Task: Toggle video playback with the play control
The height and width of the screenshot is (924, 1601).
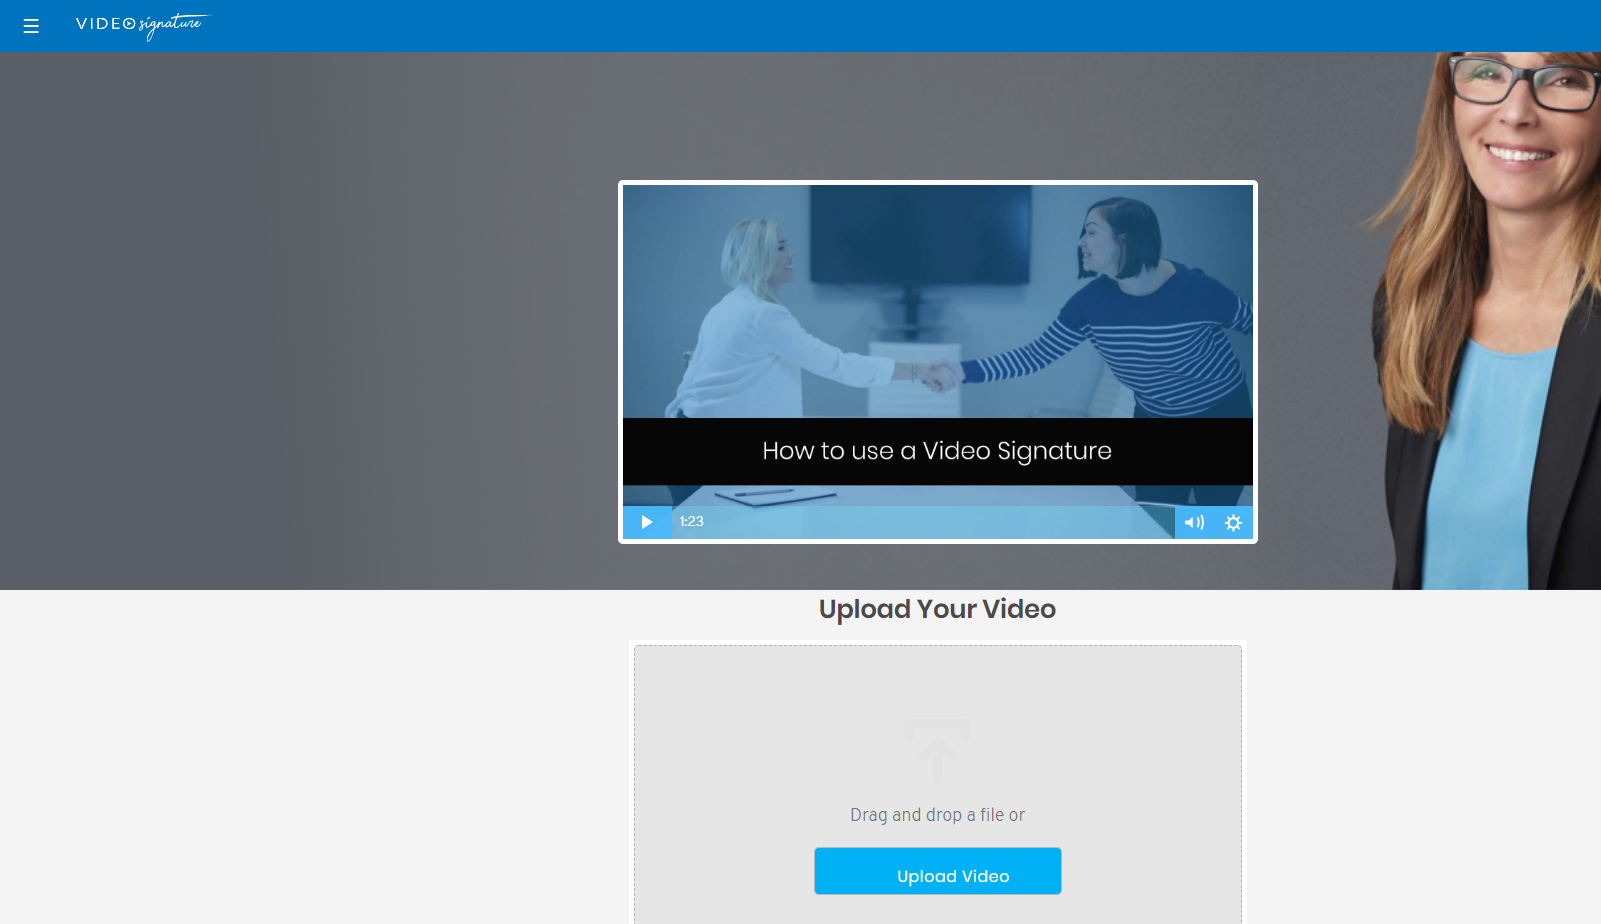Action: [646, 521]
